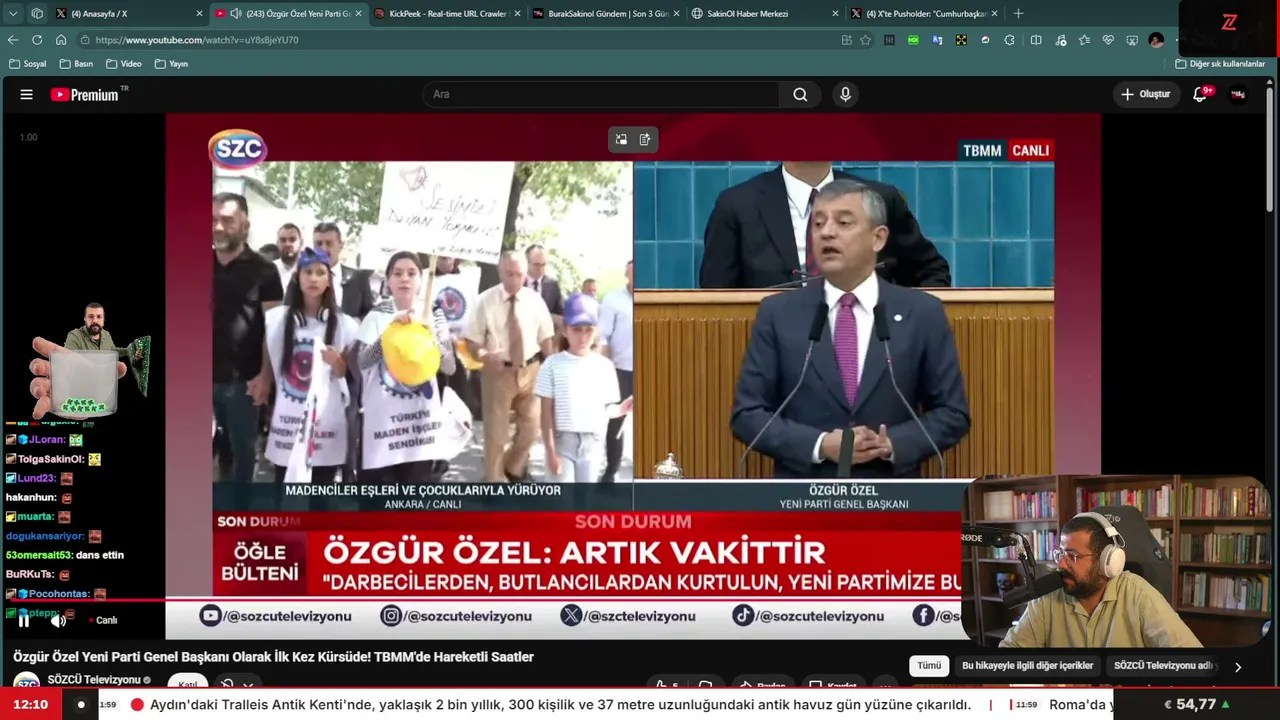Go back with the browser back arrow
Viewport: 1280px width, 720px height.
13,40
